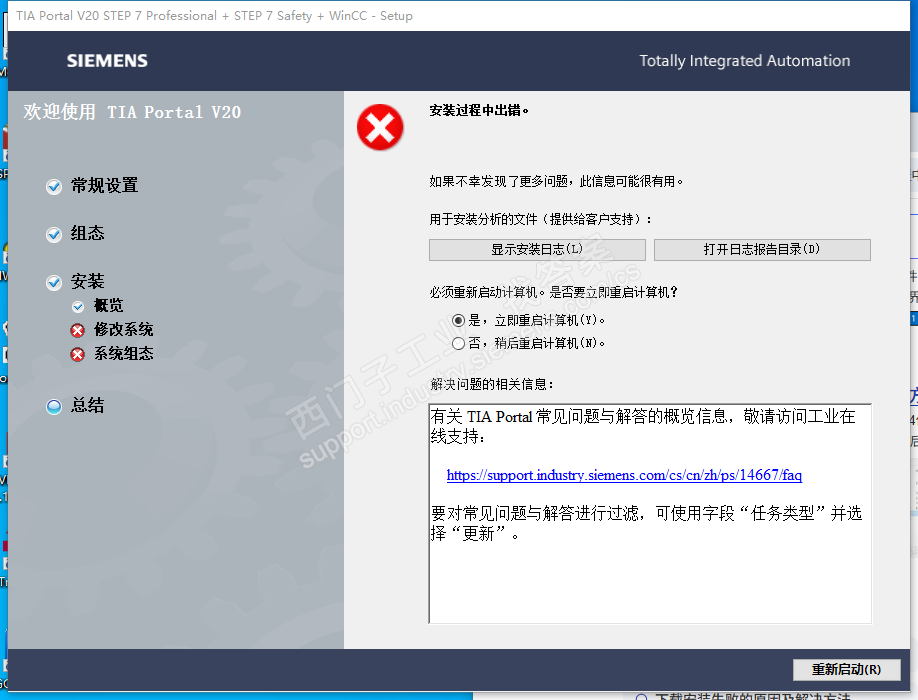Select 总结 step in sidebar

point(87,405)
